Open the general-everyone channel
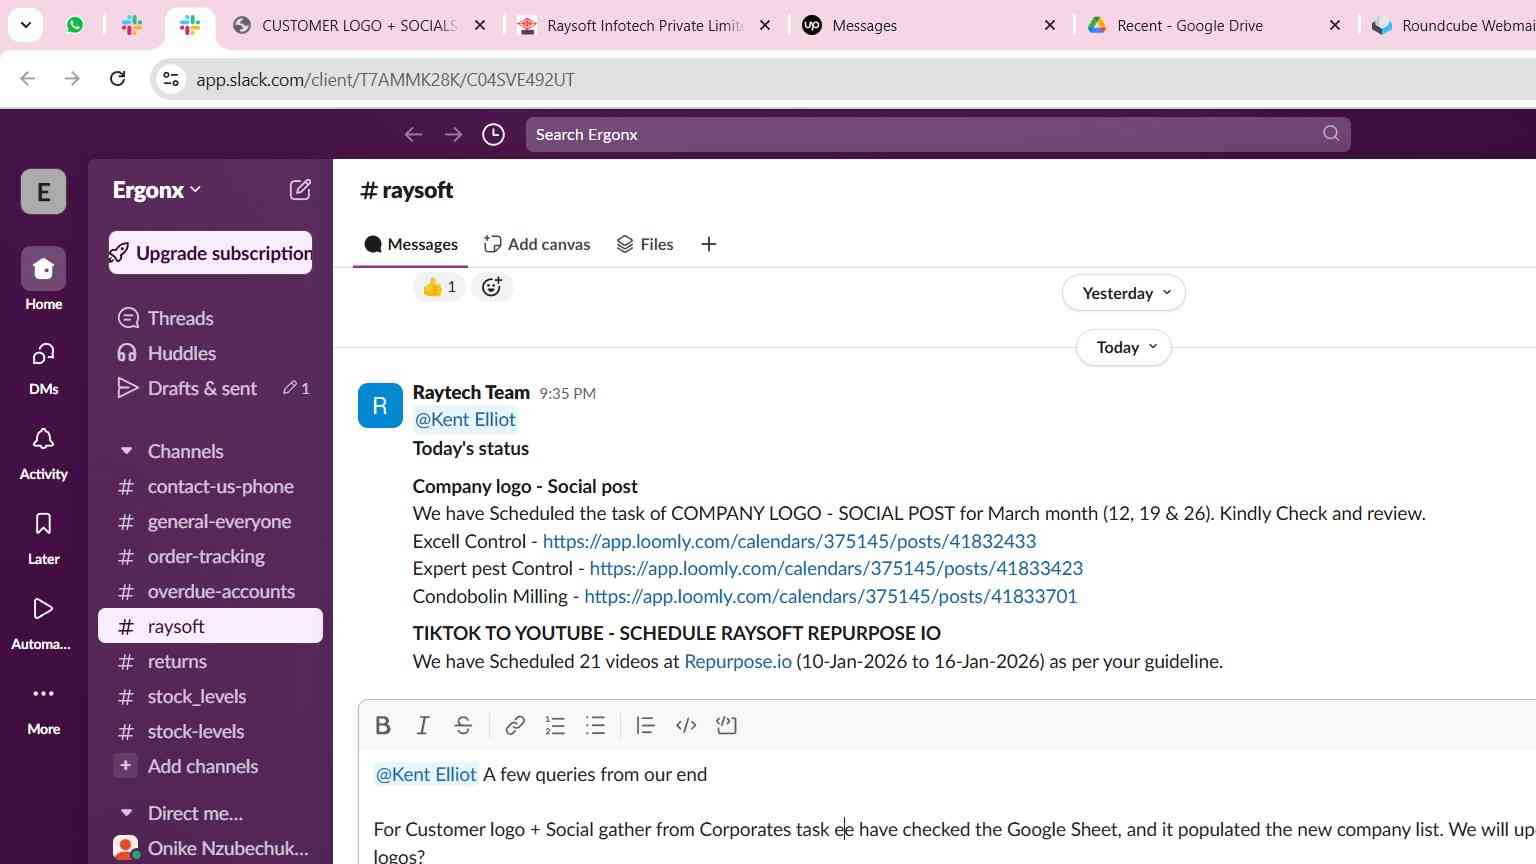 coord(210,522)
